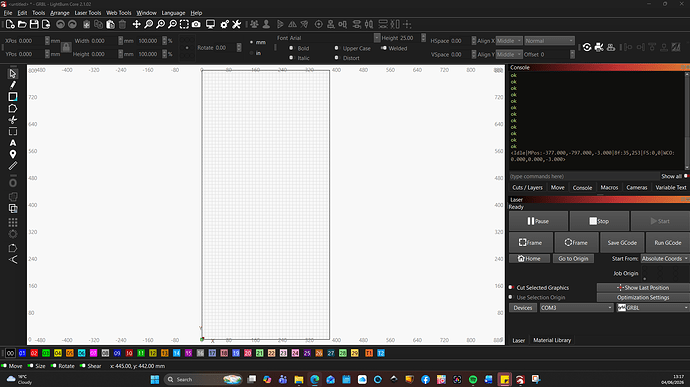Screen dimensions: 690x387
Task: Open File Explorer in the taskbar
Action: click(299, 380)
